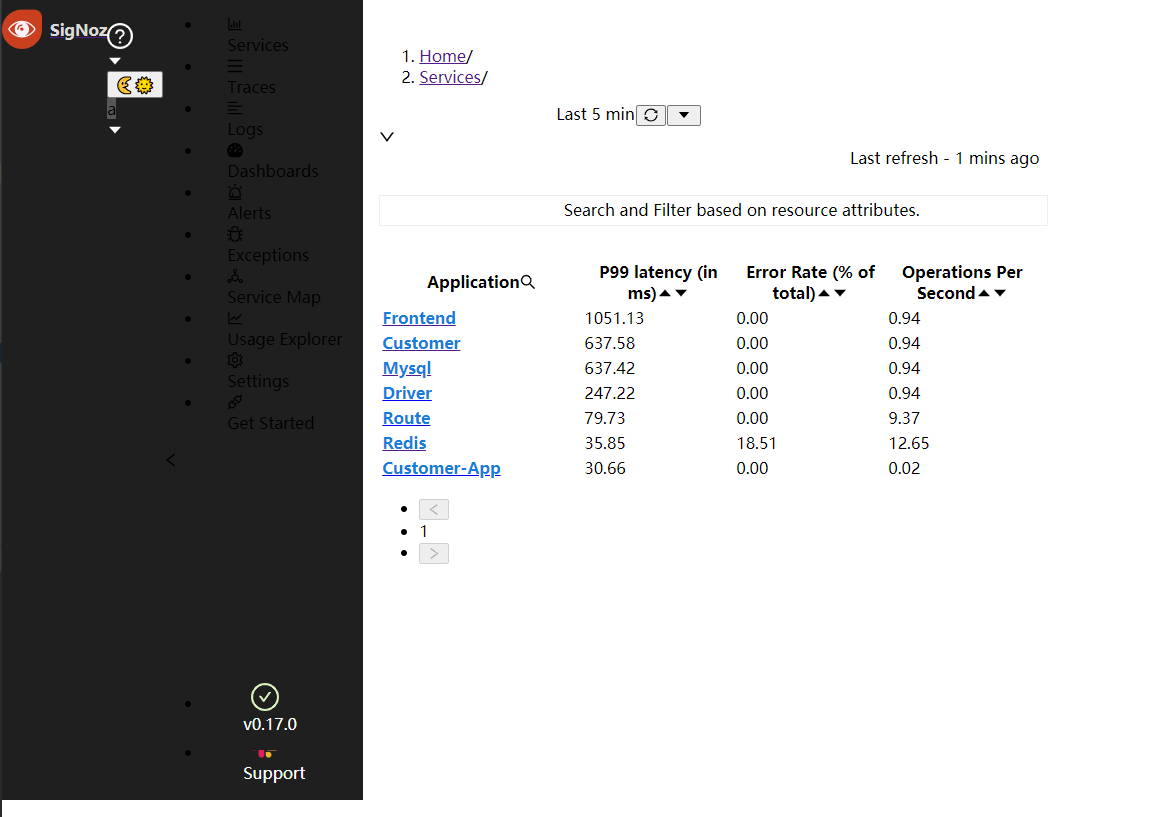Collapse the sidebar with the left arrow

pos(170,460)
